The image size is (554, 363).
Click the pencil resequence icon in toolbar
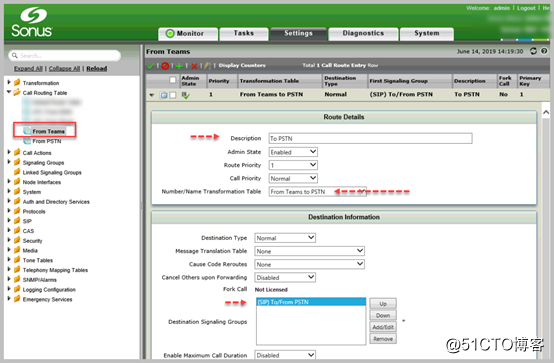(x=207, y=66)
